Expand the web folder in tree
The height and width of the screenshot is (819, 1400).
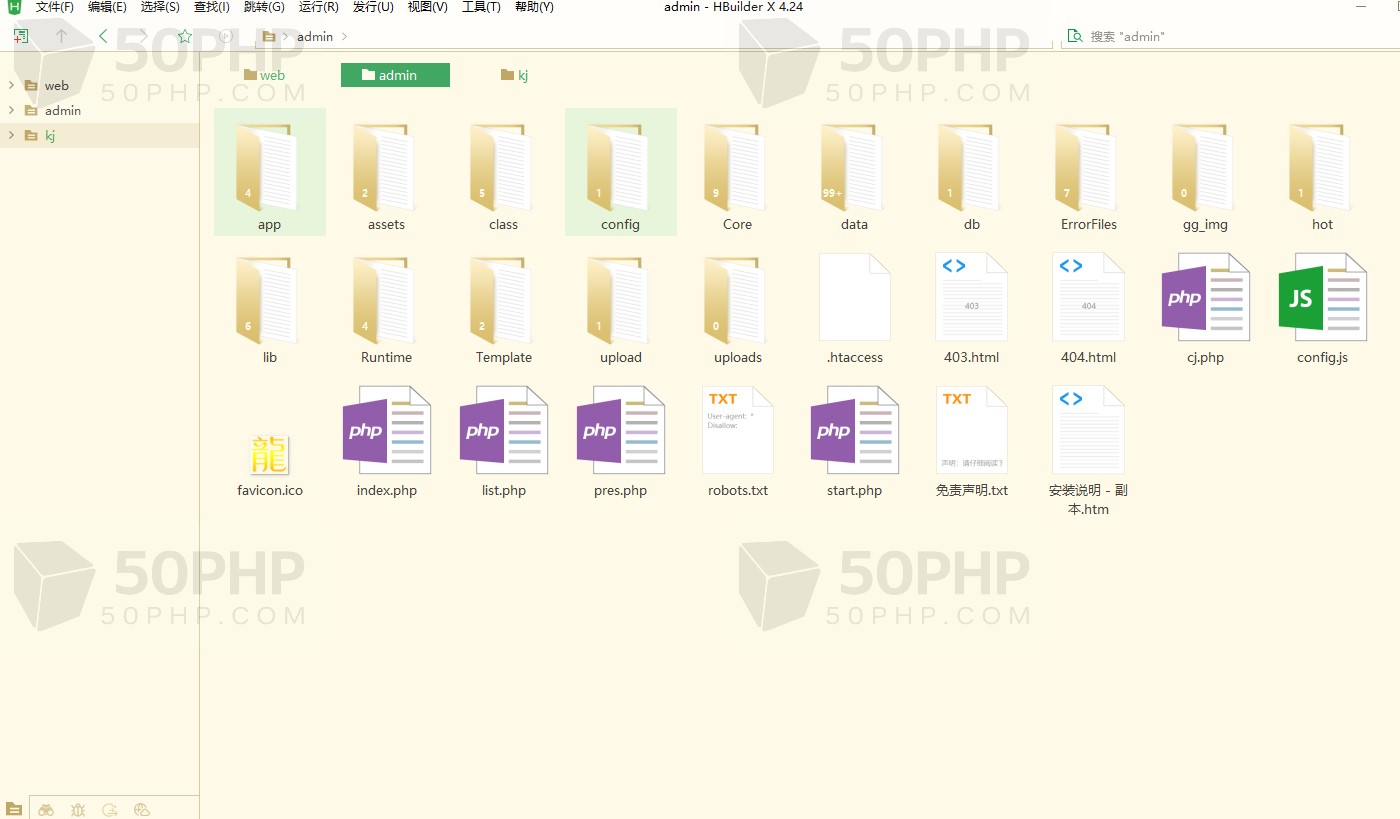click(12, 85)
